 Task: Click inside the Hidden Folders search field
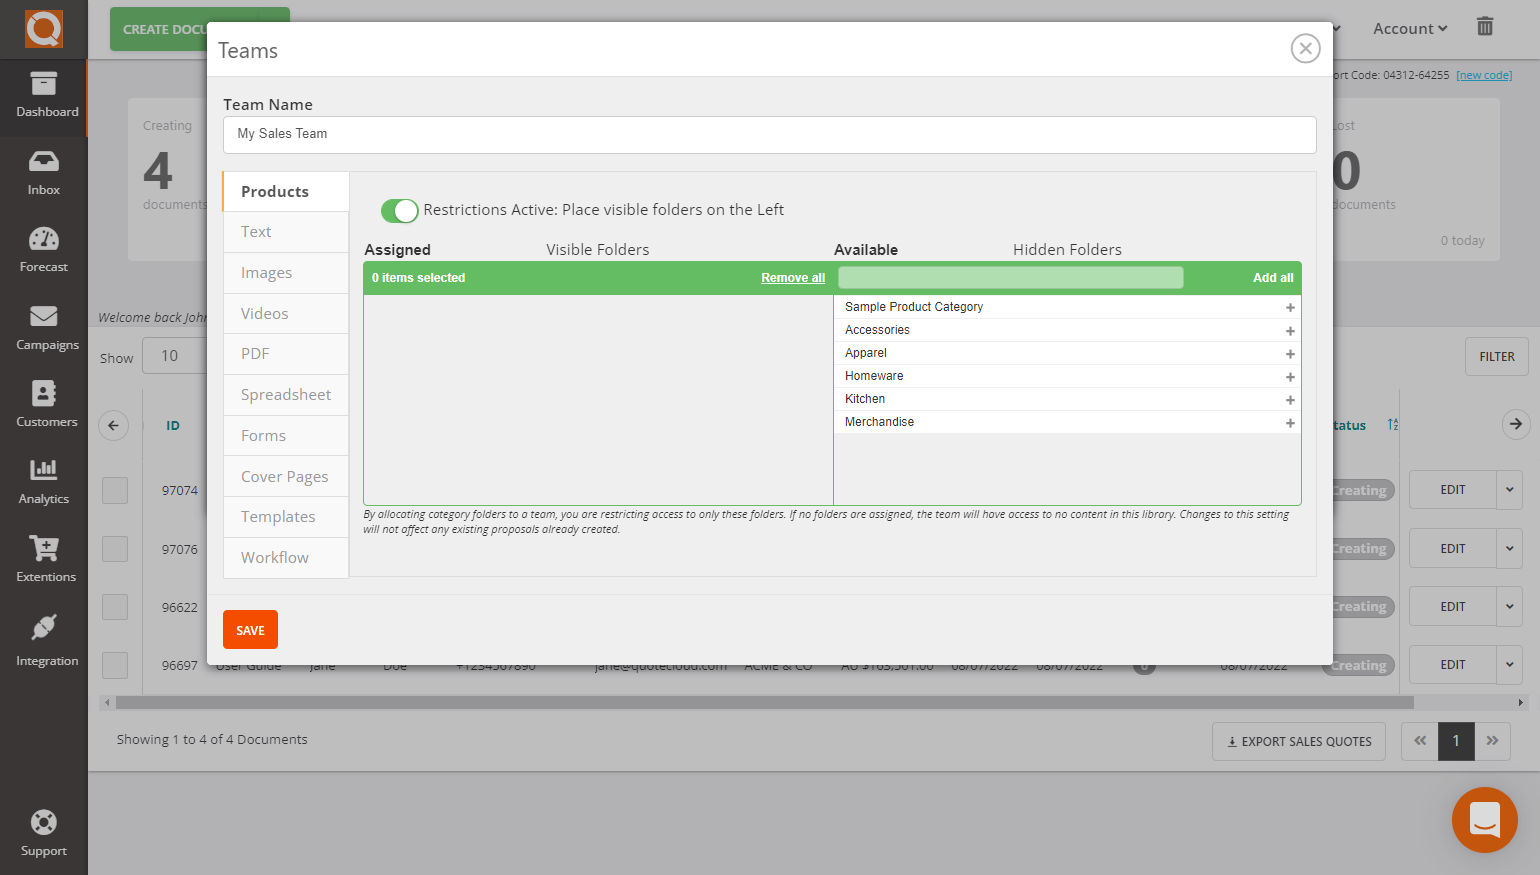click(x=1010, y=278)
